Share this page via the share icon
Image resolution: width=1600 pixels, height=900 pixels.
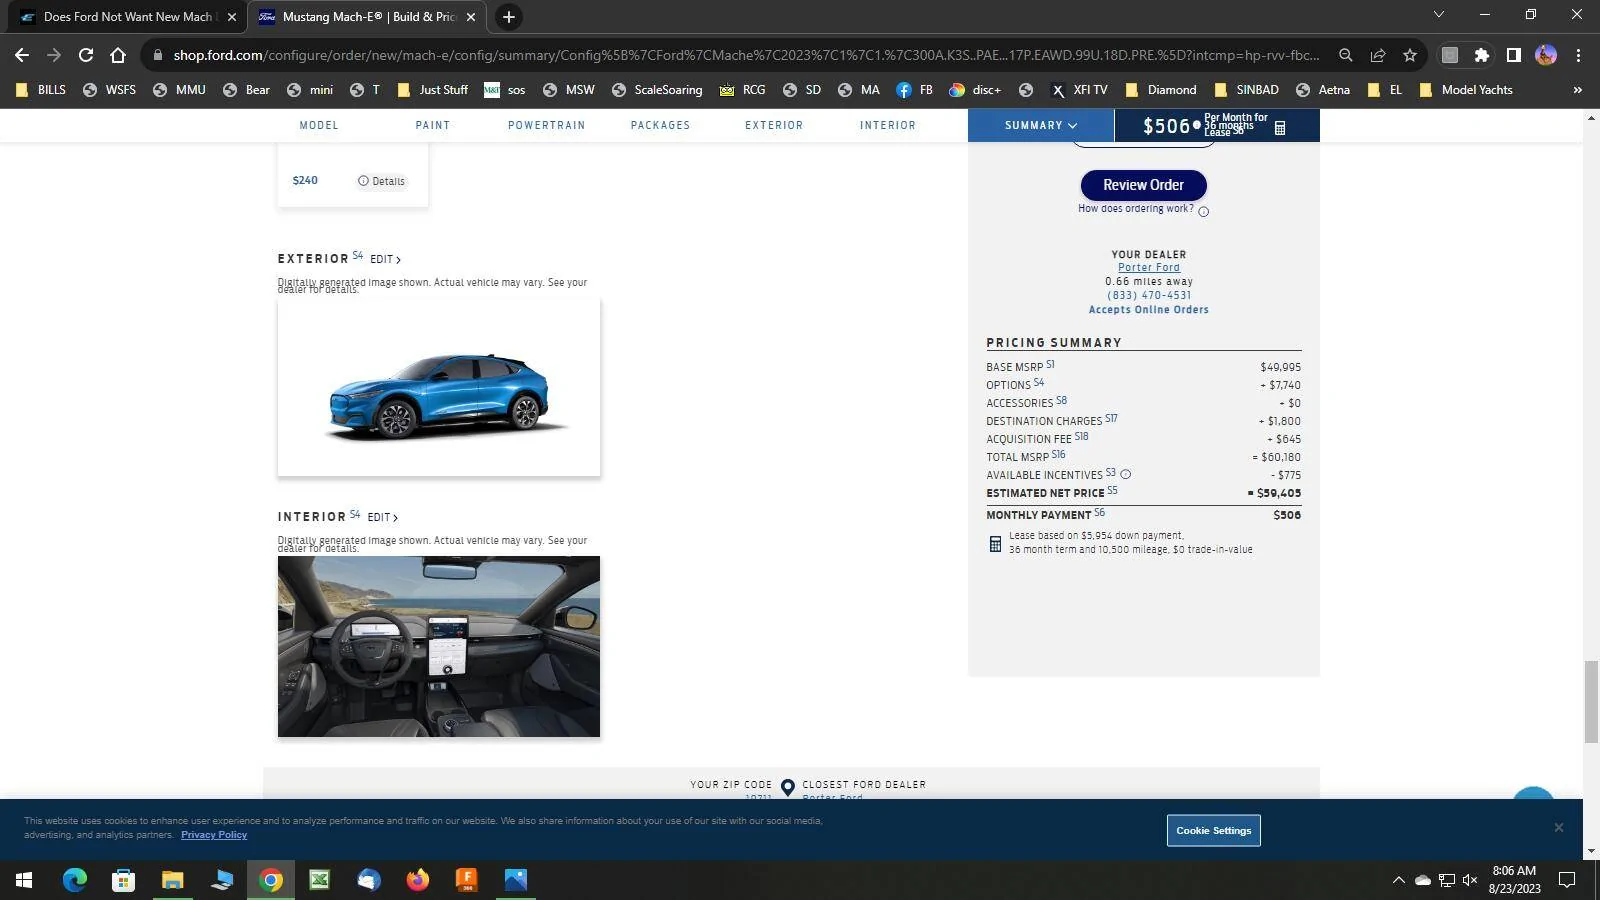(1378, 56)
